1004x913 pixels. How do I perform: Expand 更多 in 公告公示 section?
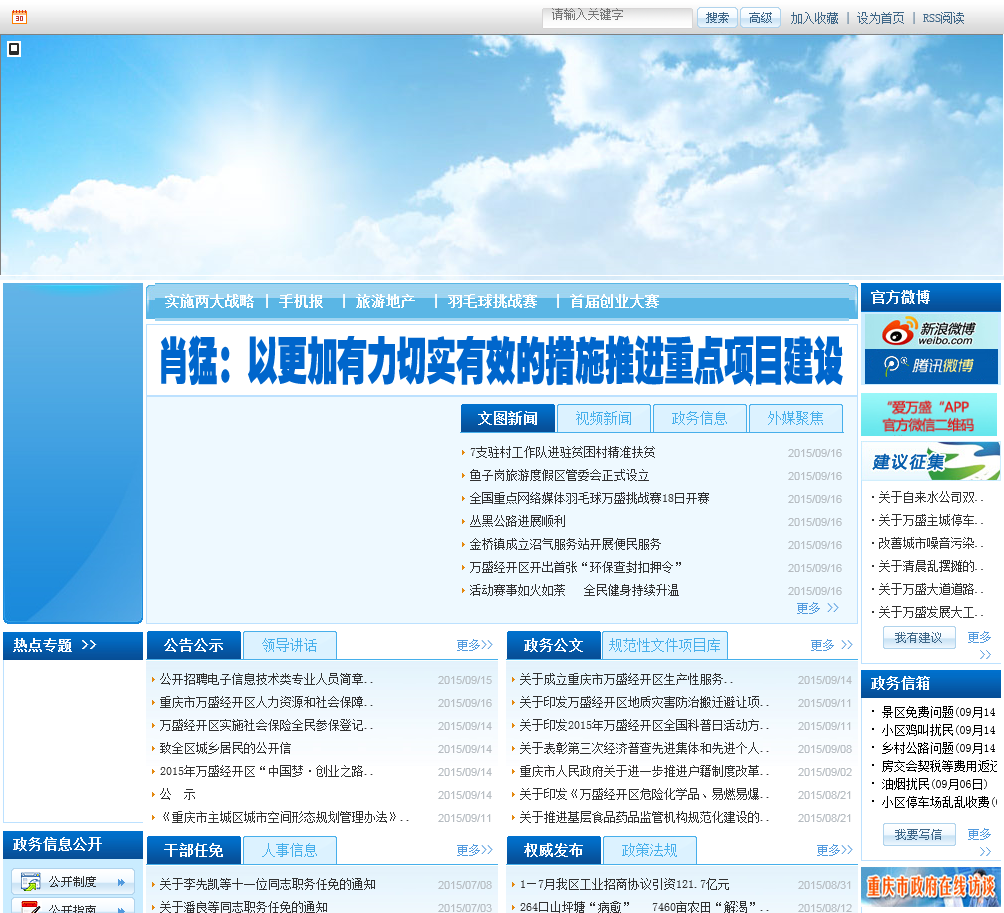click(474, 645)
